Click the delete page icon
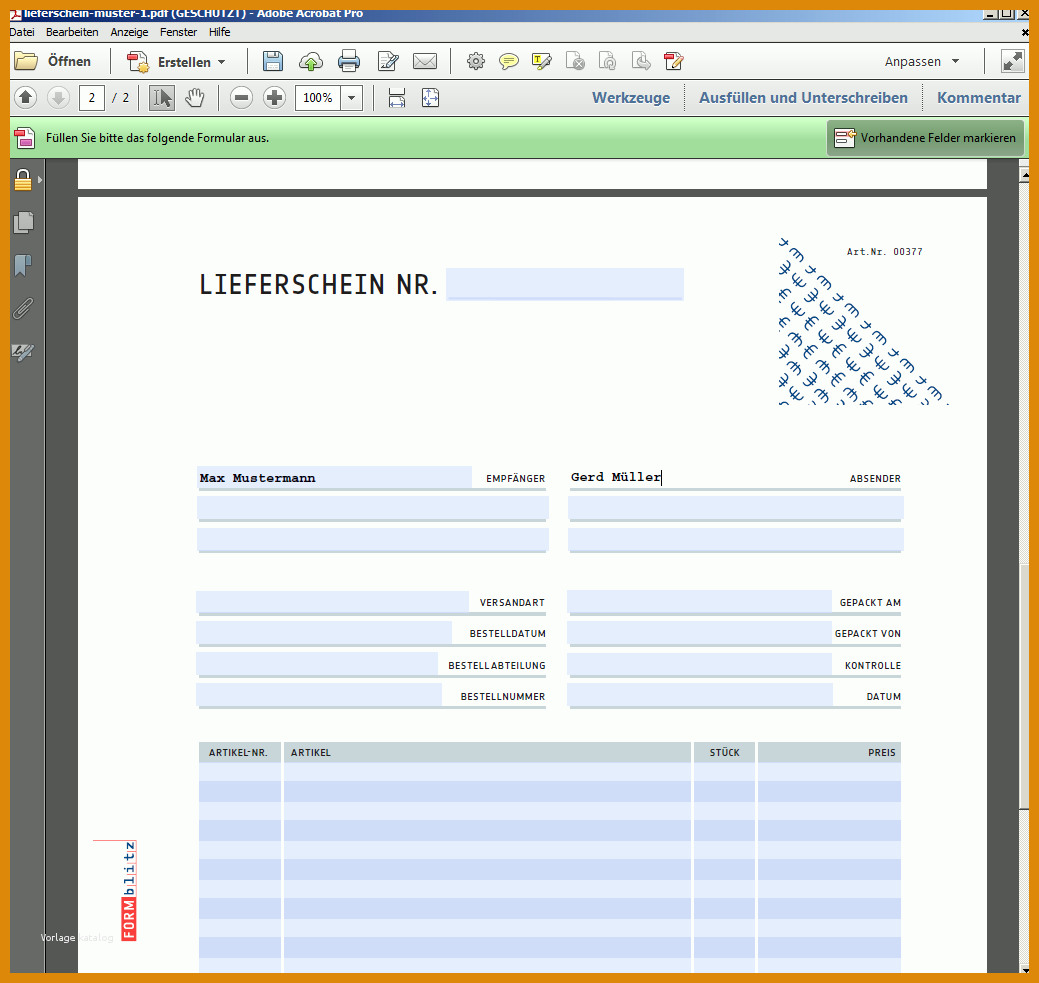The height and width of the screenshot is (983, 1039). coord(574,61)
